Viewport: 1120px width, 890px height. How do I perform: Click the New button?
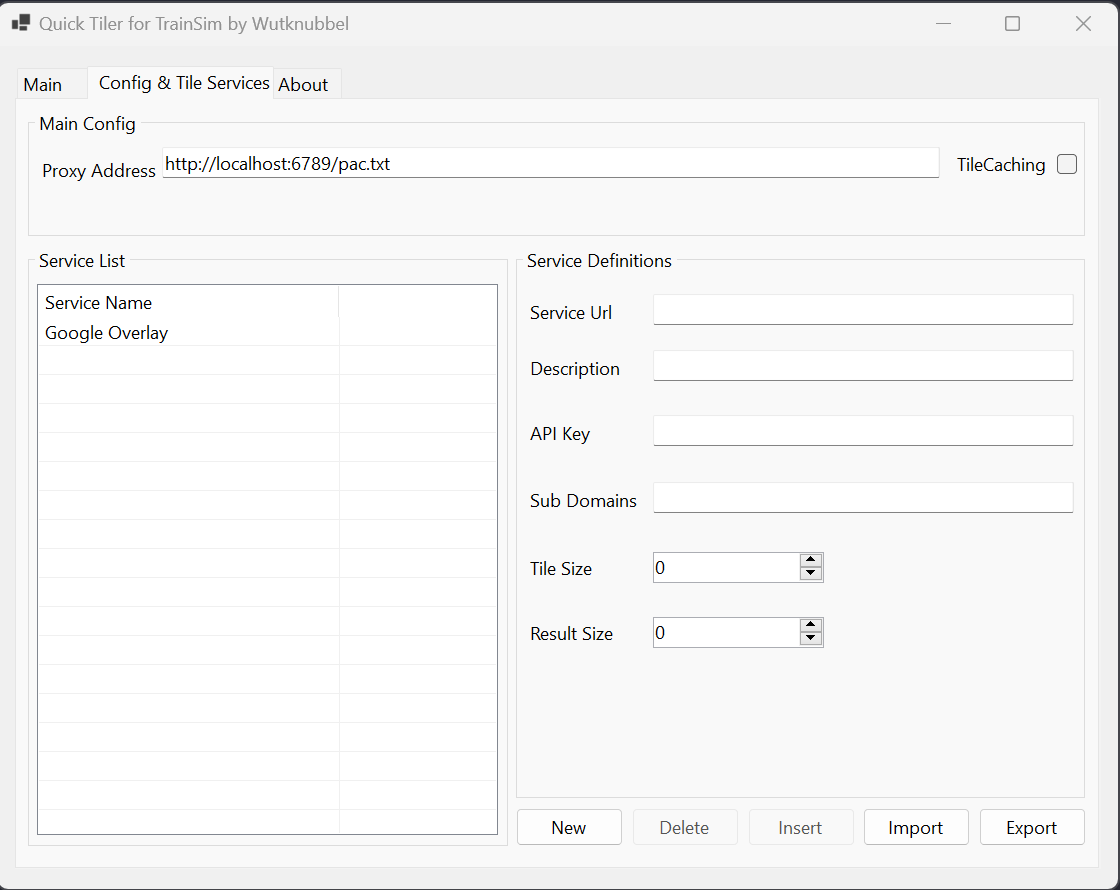(x=569, y=827)
